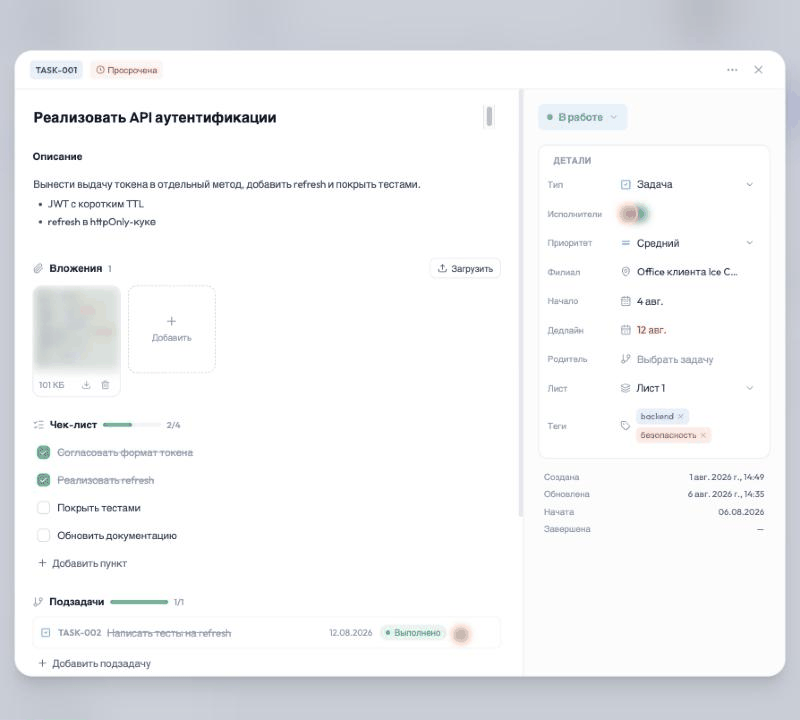The image size is (800, 720).
Task: Click Добавить подзадачу
Action: 94,663
